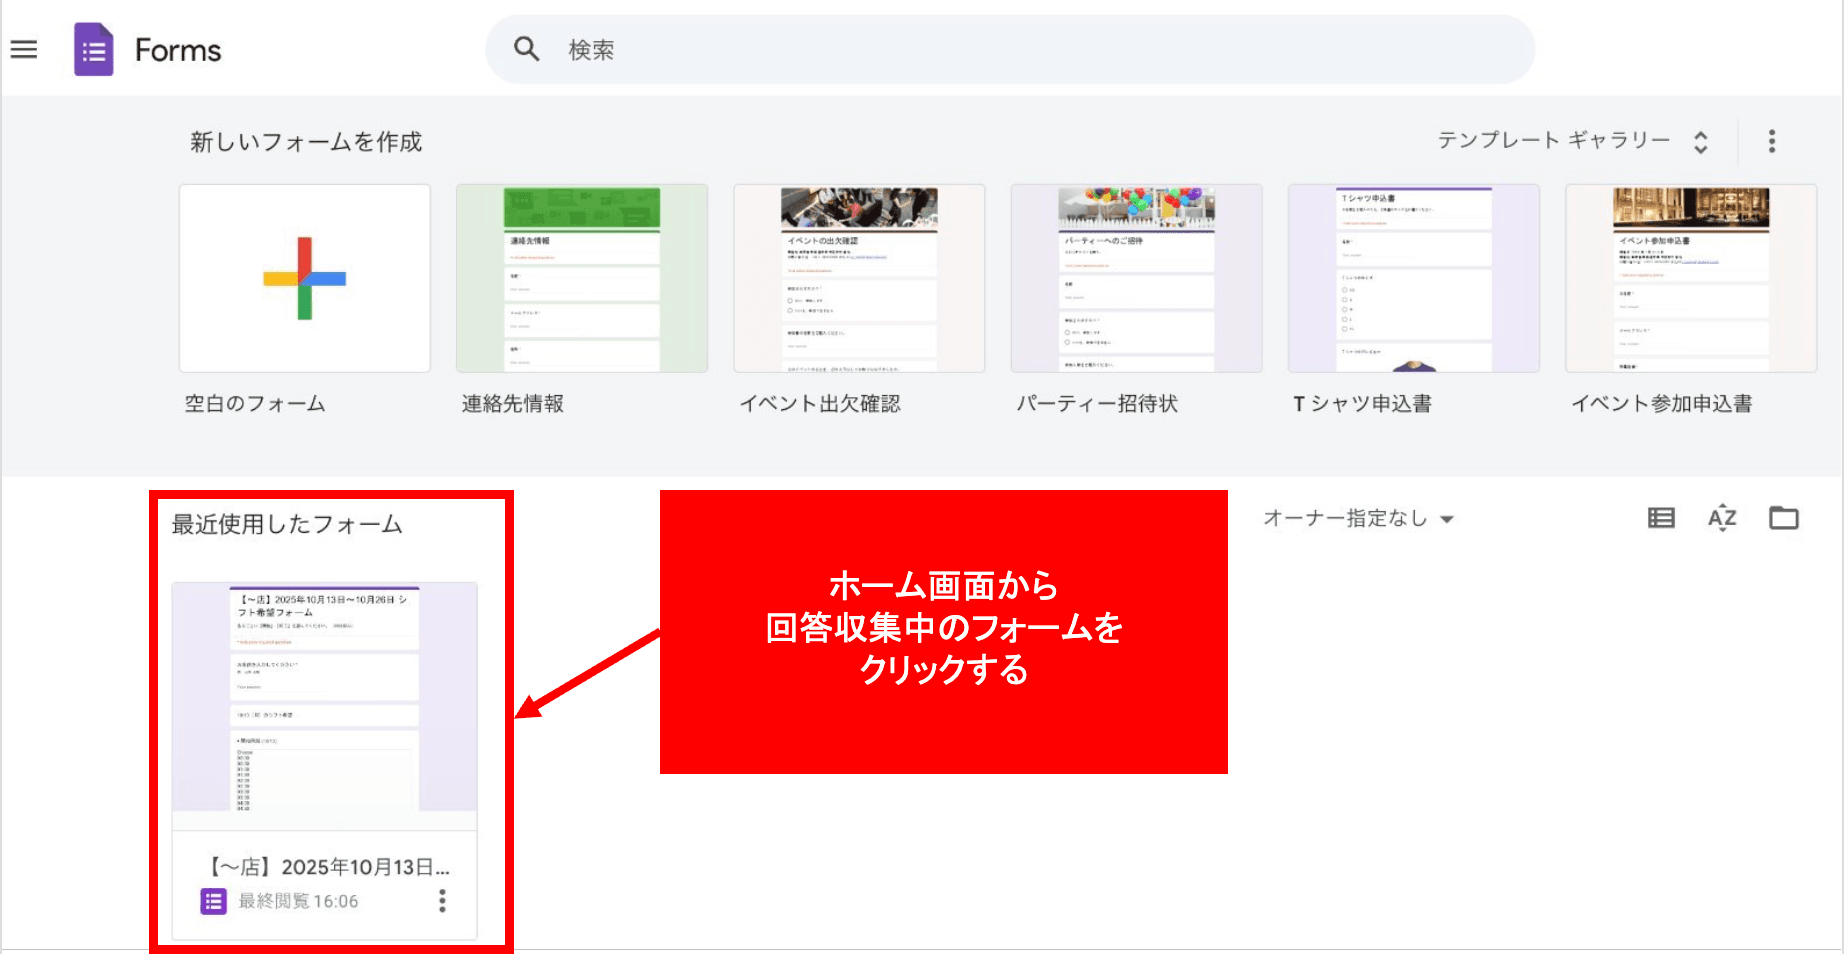Click the AZ sort order icon
This screenshot has height=954, width=1844.
point(1721,518)
